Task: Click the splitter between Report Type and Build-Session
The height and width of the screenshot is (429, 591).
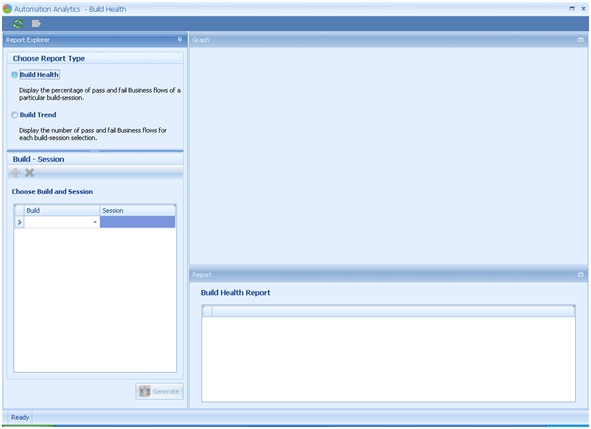Action: 95,151
